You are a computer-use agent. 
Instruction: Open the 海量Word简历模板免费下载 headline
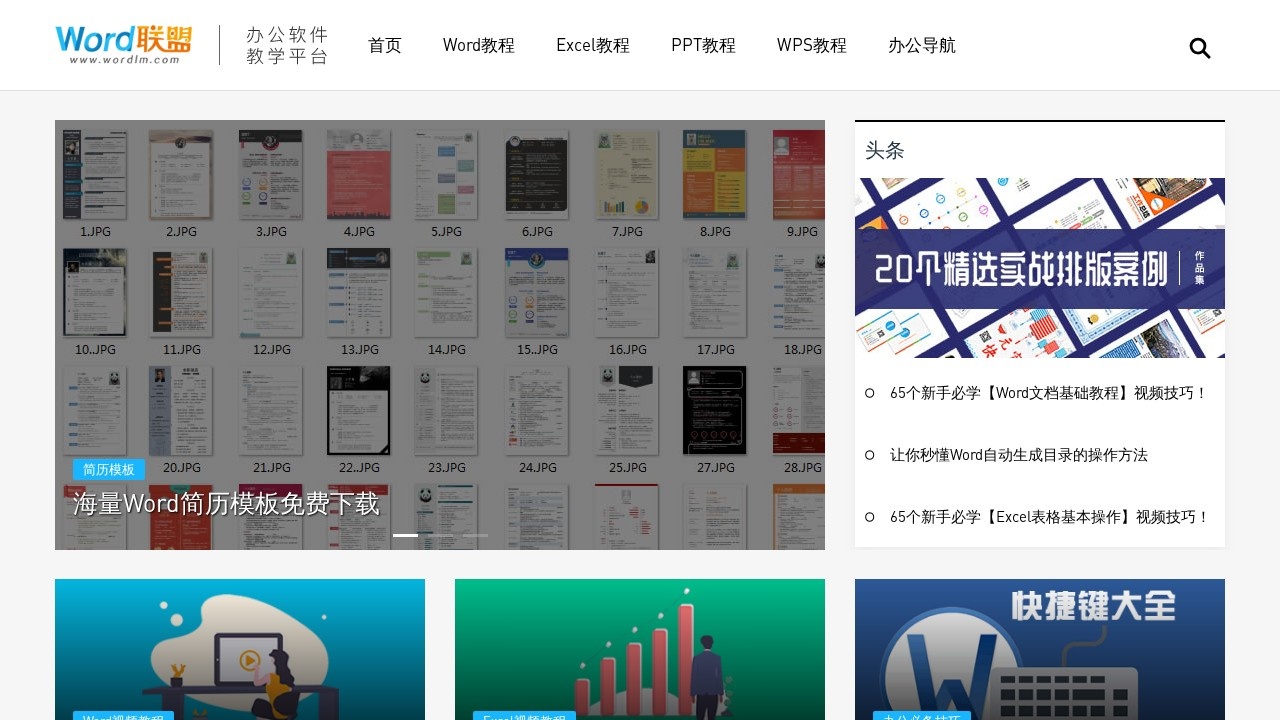tap(226, 504)
